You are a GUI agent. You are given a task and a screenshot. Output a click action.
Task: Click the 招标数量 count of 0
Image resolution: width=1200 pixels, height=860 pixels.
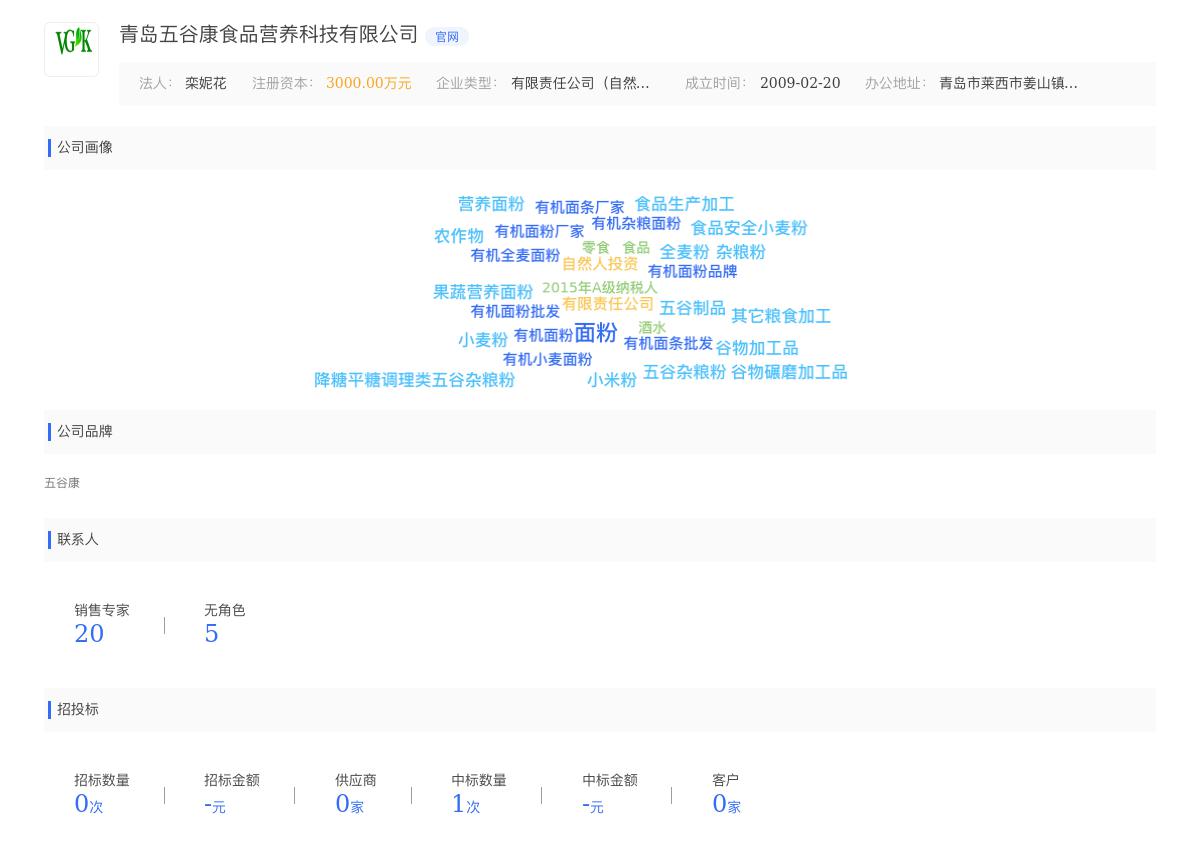point(82,804)
